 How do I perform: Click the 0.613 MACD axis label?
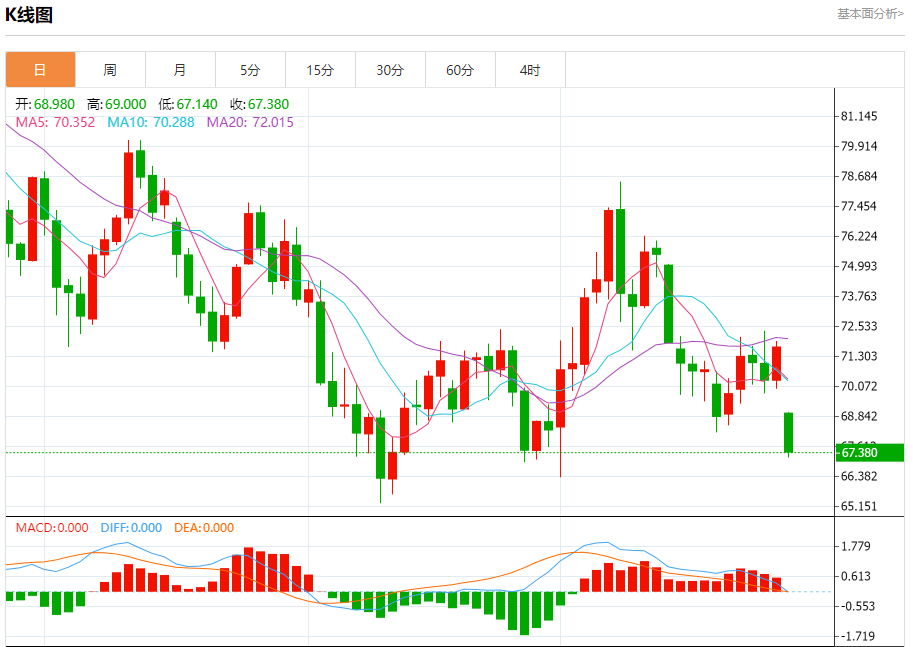pos(856,577)
